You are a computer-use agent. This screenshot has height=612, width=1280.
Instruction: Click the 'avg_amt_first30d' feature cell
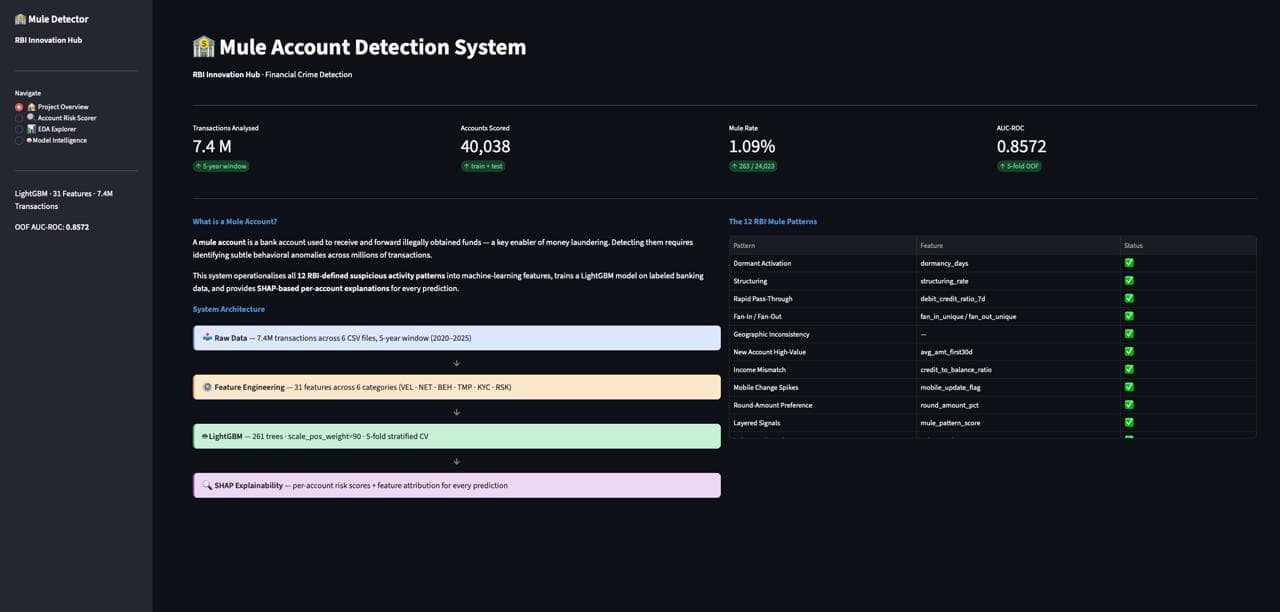click(x=1018, y=352)
